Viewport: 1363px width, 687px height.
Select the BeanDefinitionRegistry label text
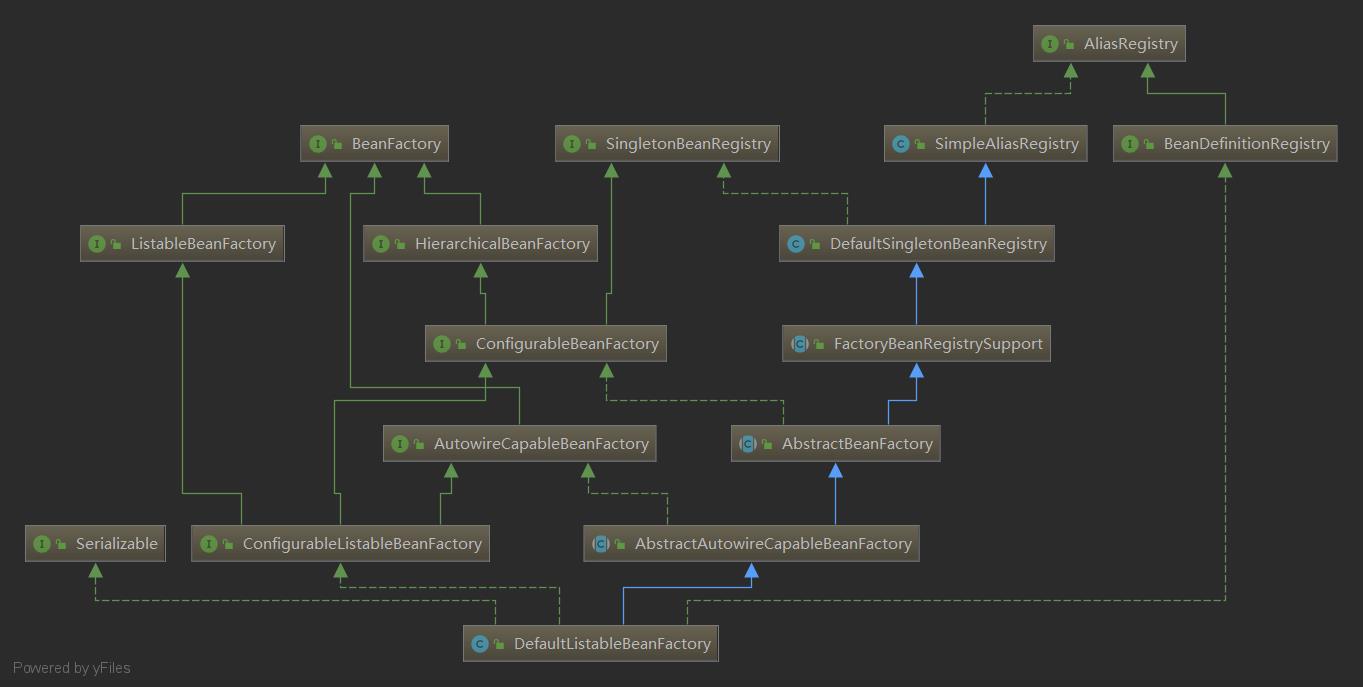tap(1247, 144)
